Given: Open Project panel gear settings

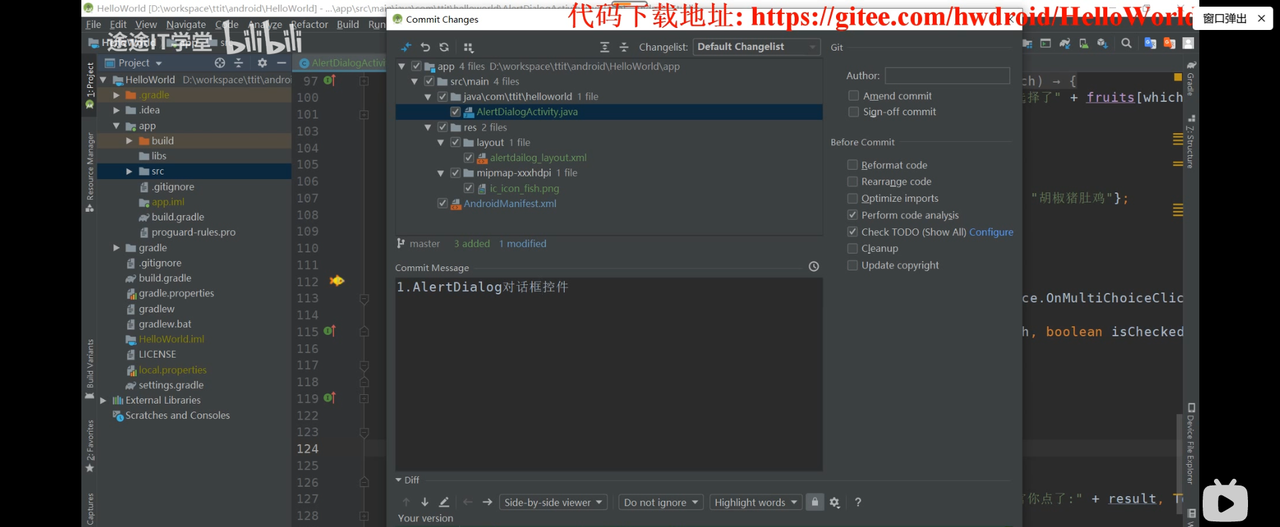Looking at the screenshot, I should (x=262, y=63).
